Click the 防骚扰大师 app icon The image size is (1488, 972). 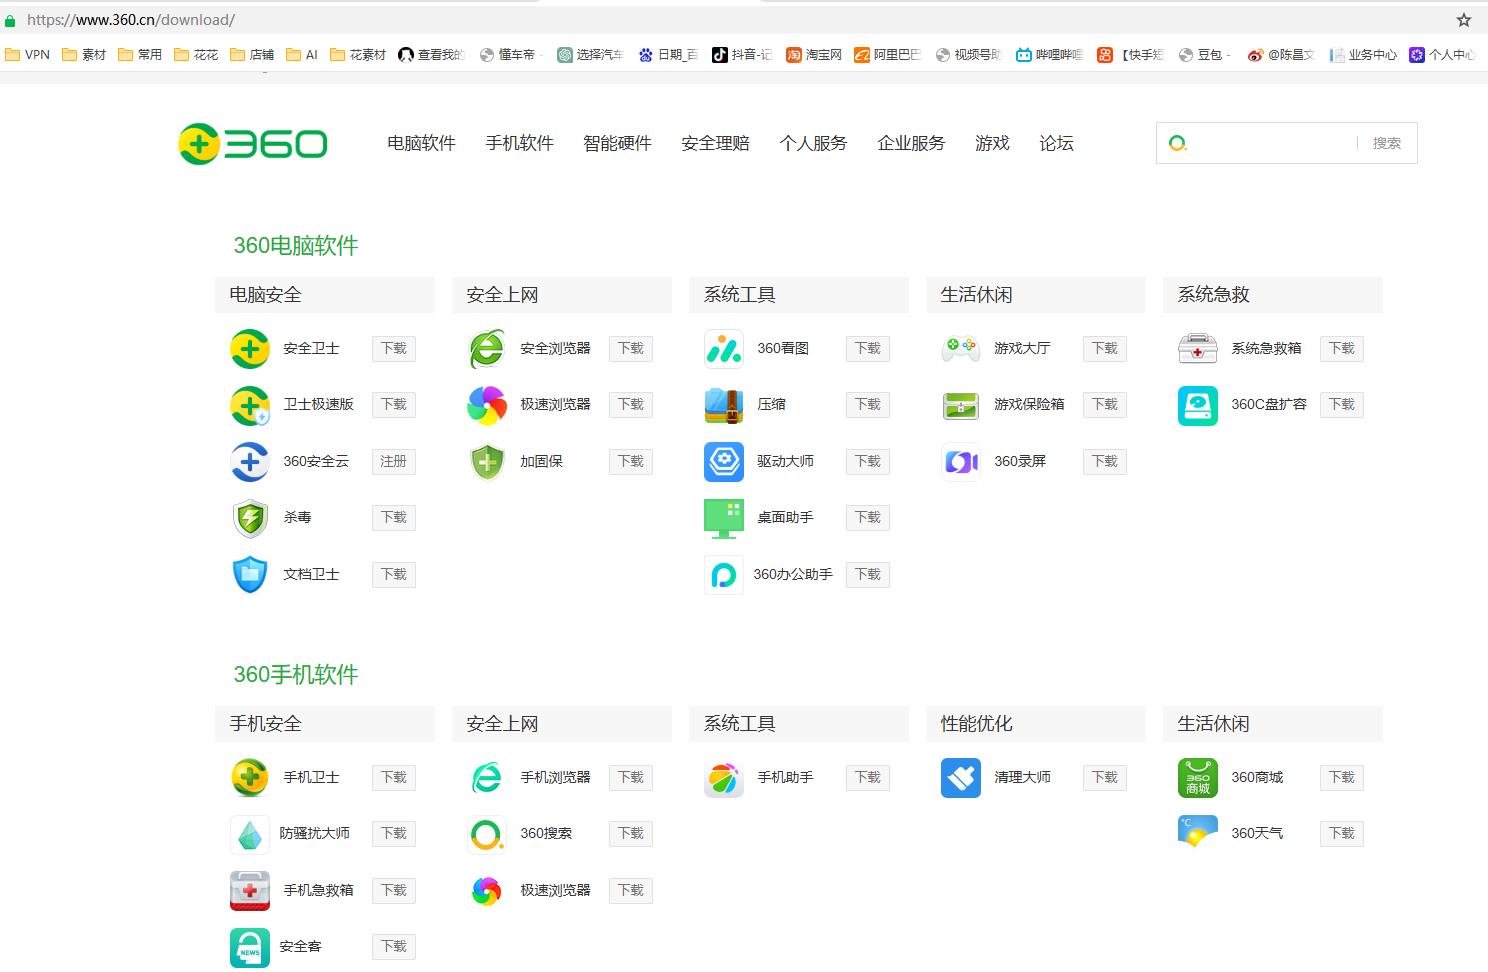[250, 834]
